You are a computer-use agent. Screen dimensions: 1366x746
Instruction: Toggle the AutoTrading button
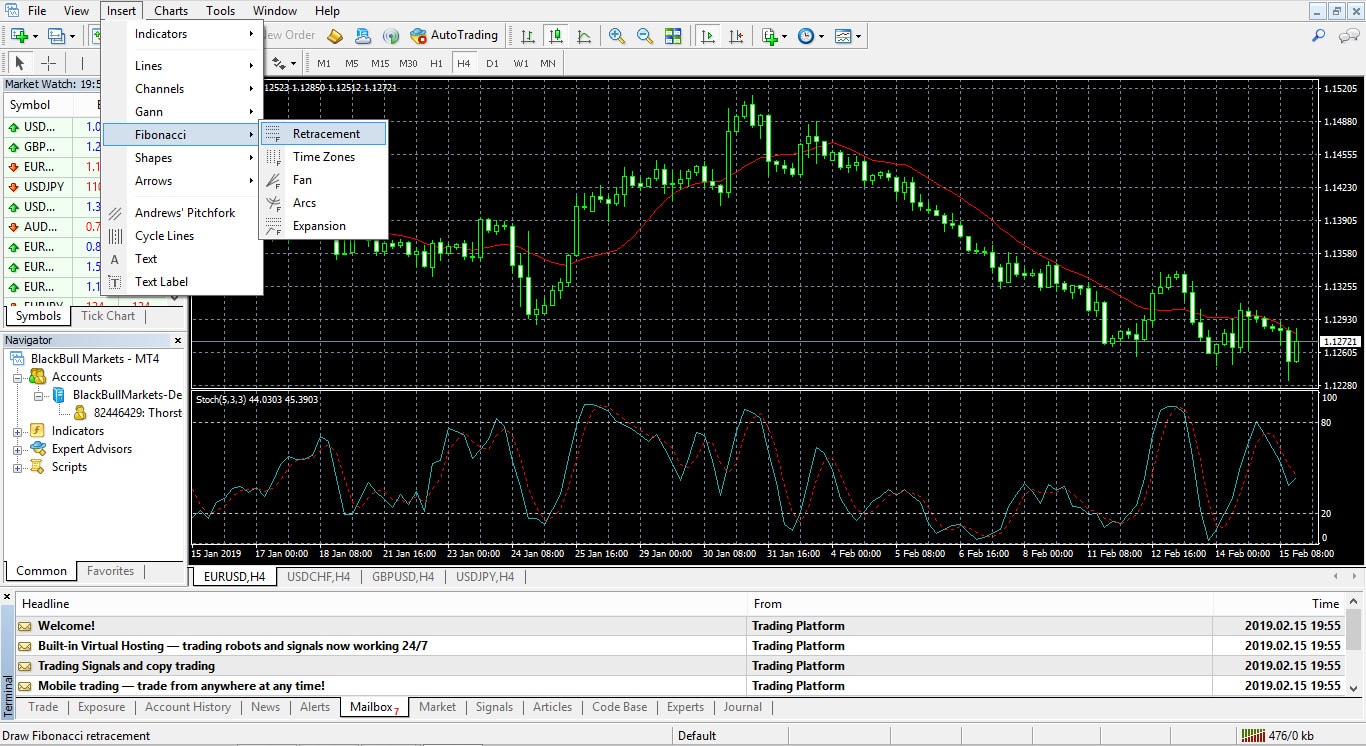[453, 36]
